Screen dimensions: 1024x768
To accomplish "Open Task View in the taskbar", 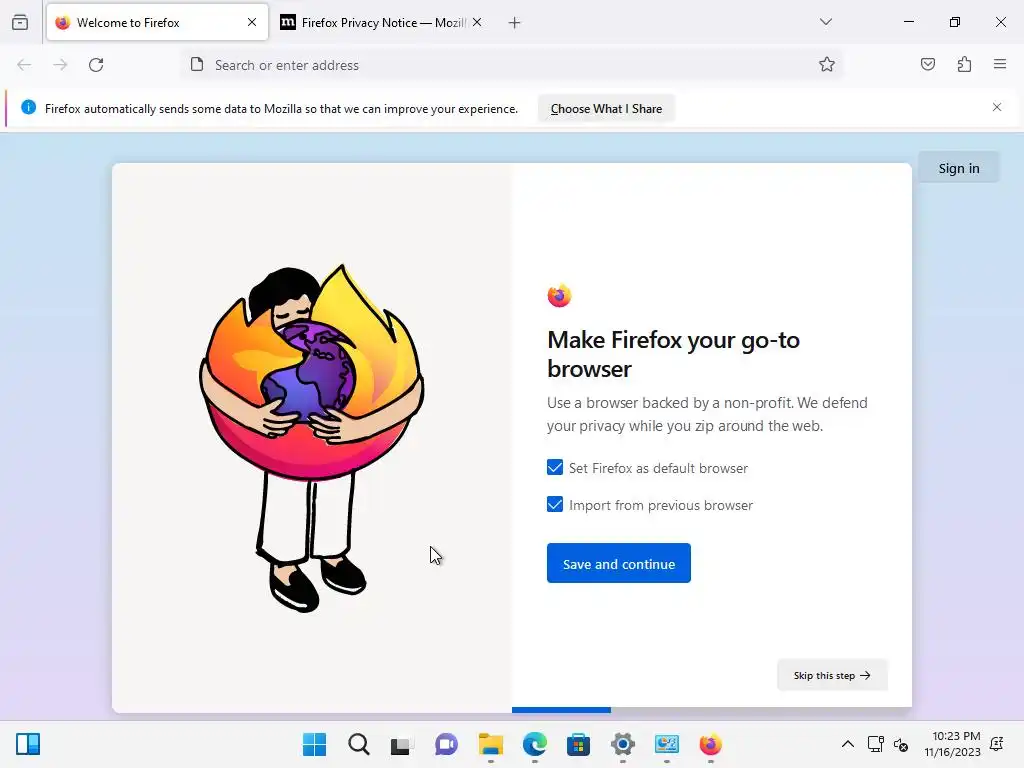I will click(402, 744).
